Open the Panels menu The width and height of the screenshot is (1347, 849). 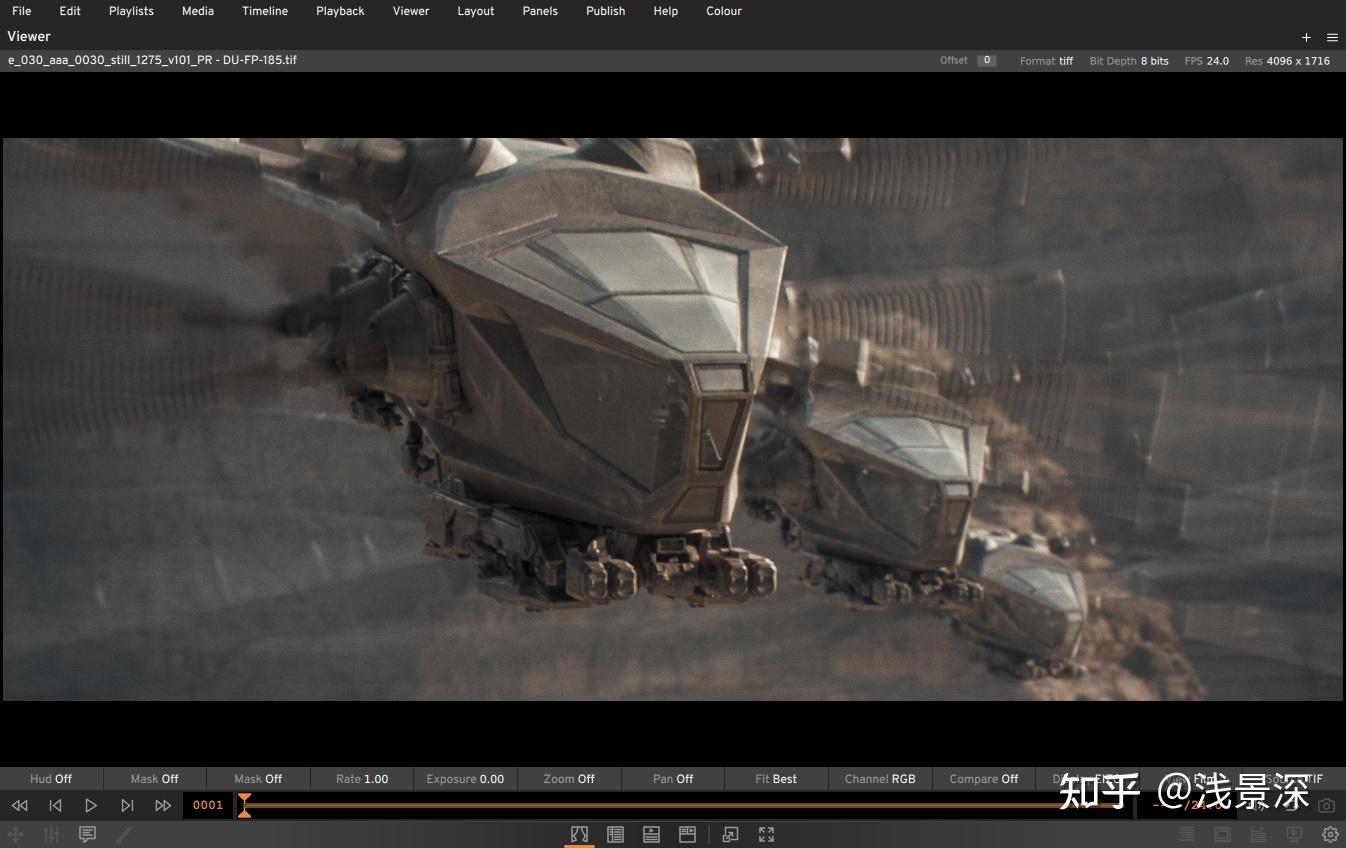coord(541,11)
